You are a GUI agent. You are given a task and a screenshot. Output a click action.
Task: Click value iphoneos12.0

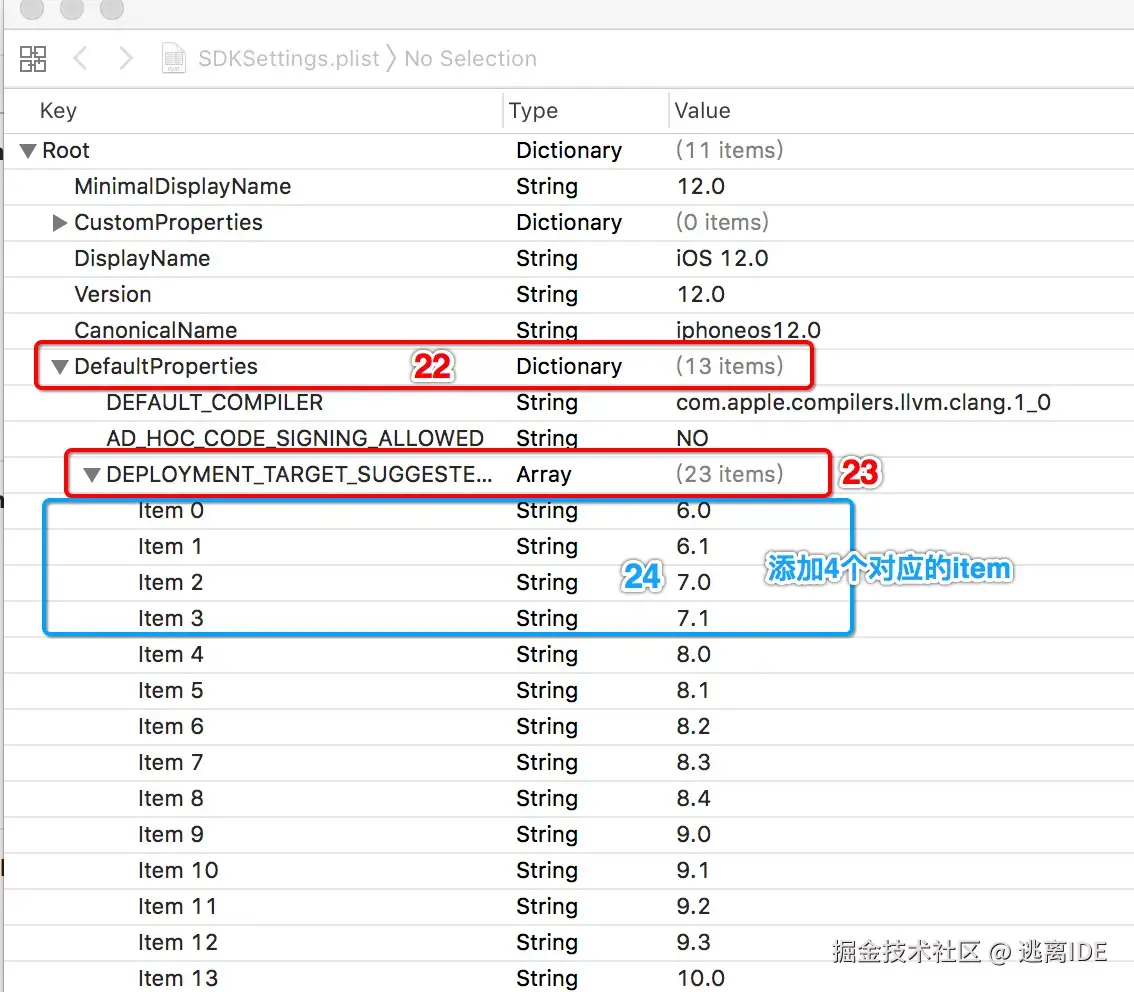(748, 330)
